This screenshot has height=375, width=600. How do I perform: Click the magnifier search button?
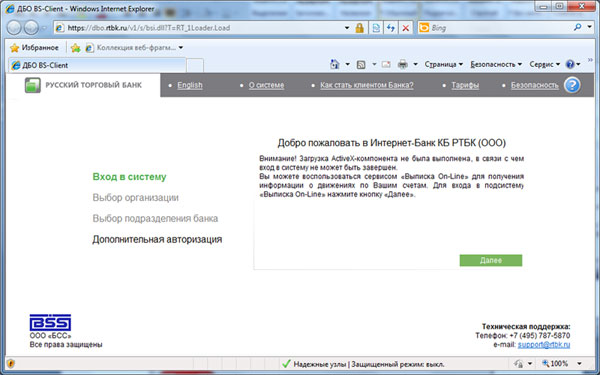pos(577,27)
